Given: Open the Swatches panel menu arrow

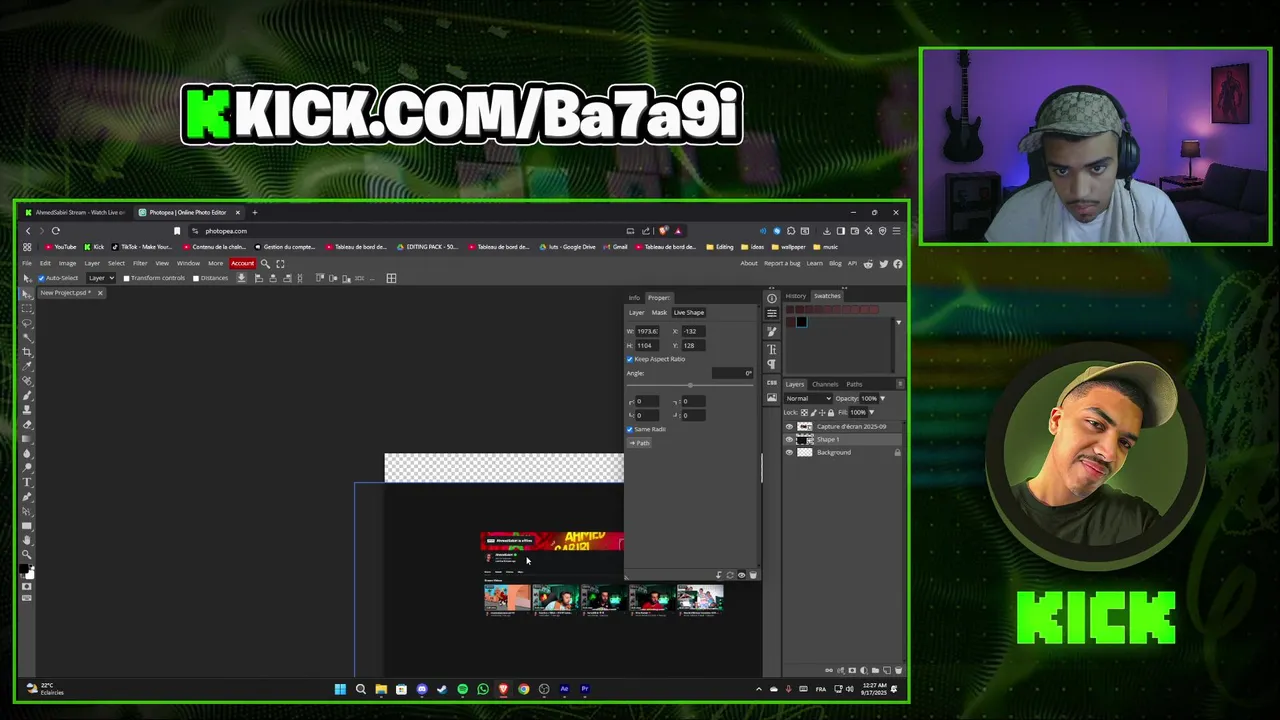Looking at the screenshot, I should [x=898, y=322].
